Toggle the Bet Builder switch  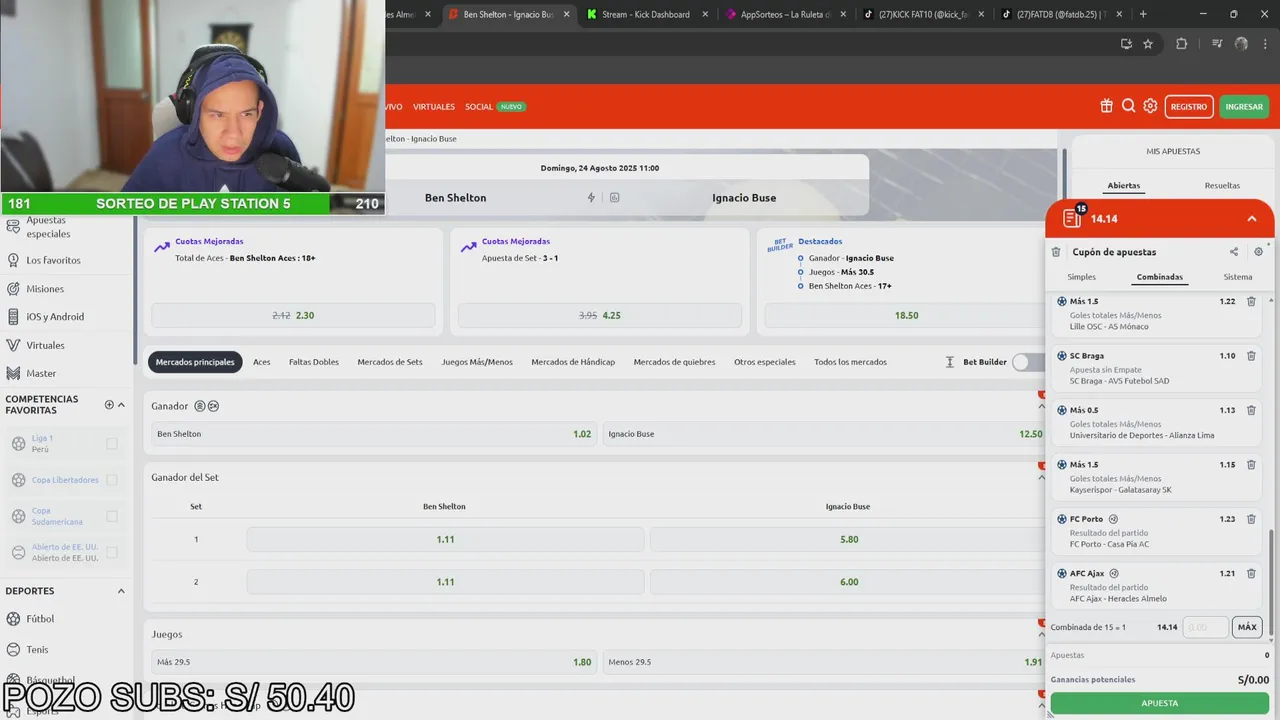[1027, 362]
